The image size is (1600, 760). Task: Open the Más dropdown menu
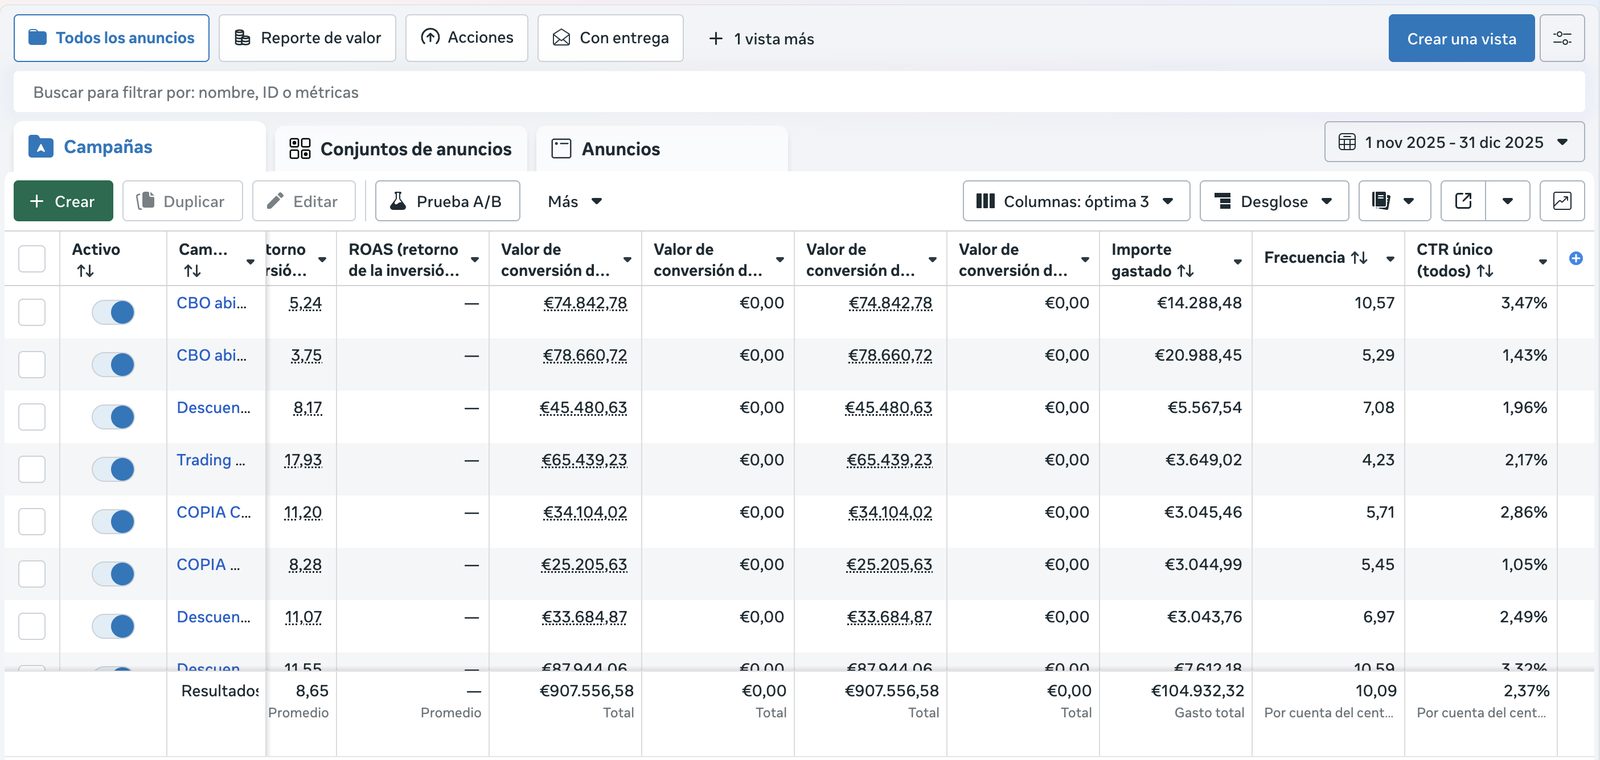[x=575, y=201]
